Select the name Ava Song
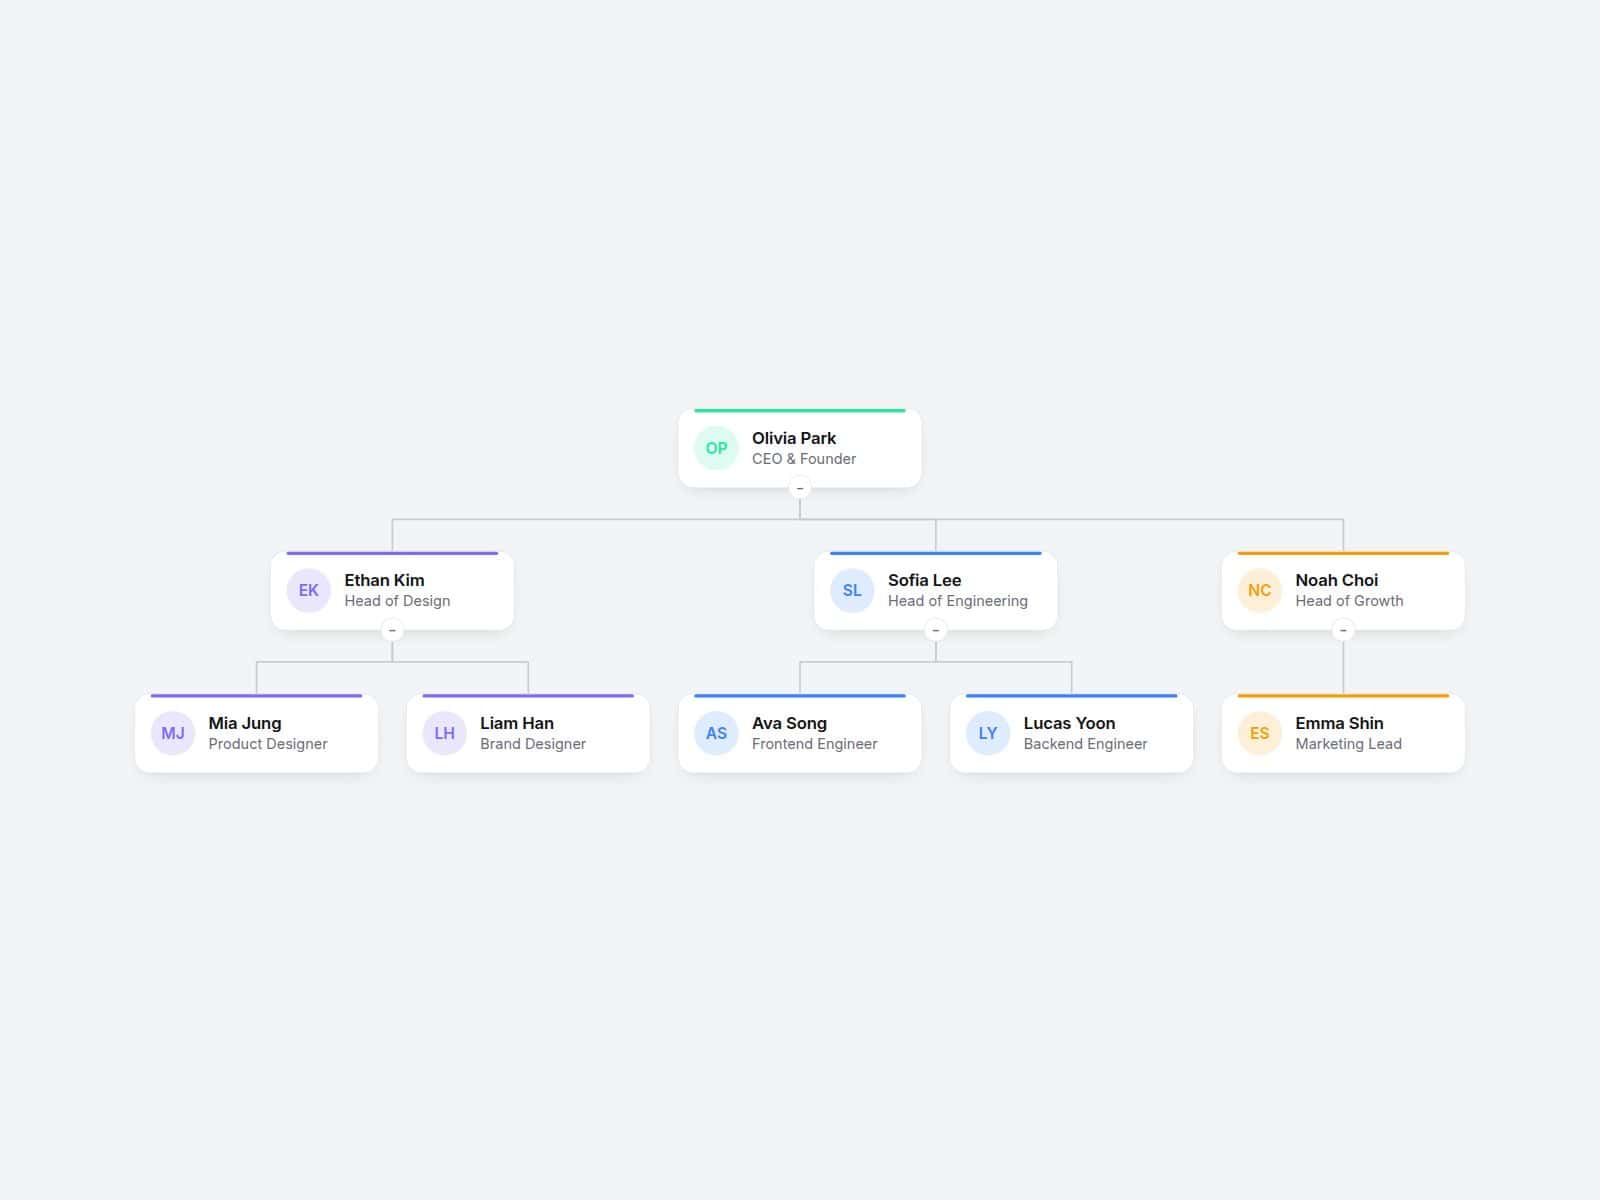1600x1200 pixels. (789, 723)
